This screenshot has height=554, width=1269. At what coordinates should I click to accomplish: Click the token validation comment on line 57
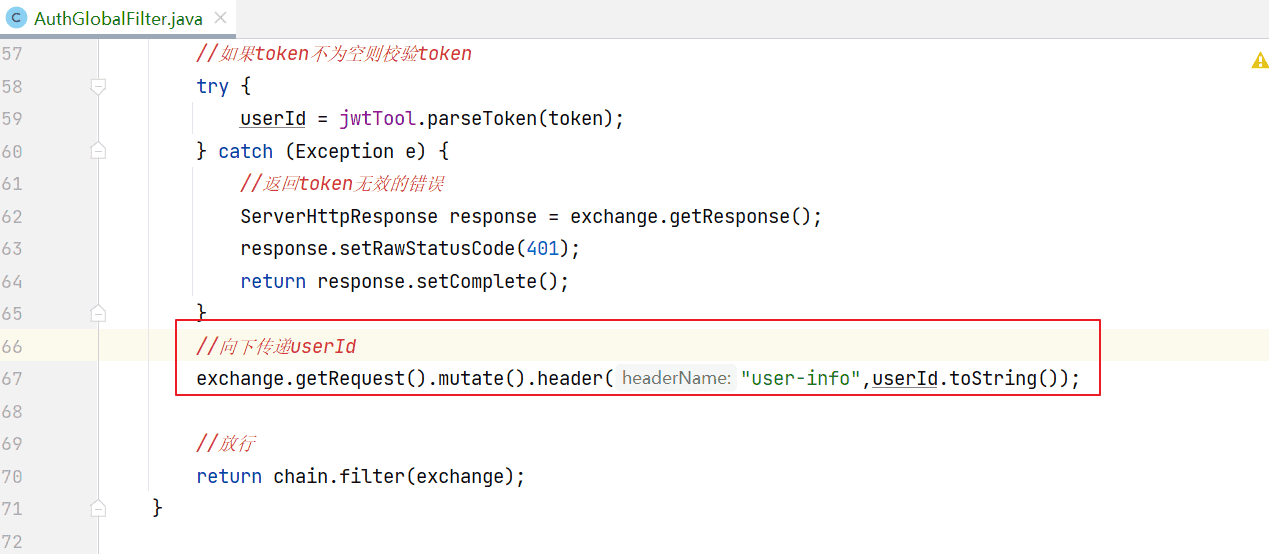(x=334, y=54)
